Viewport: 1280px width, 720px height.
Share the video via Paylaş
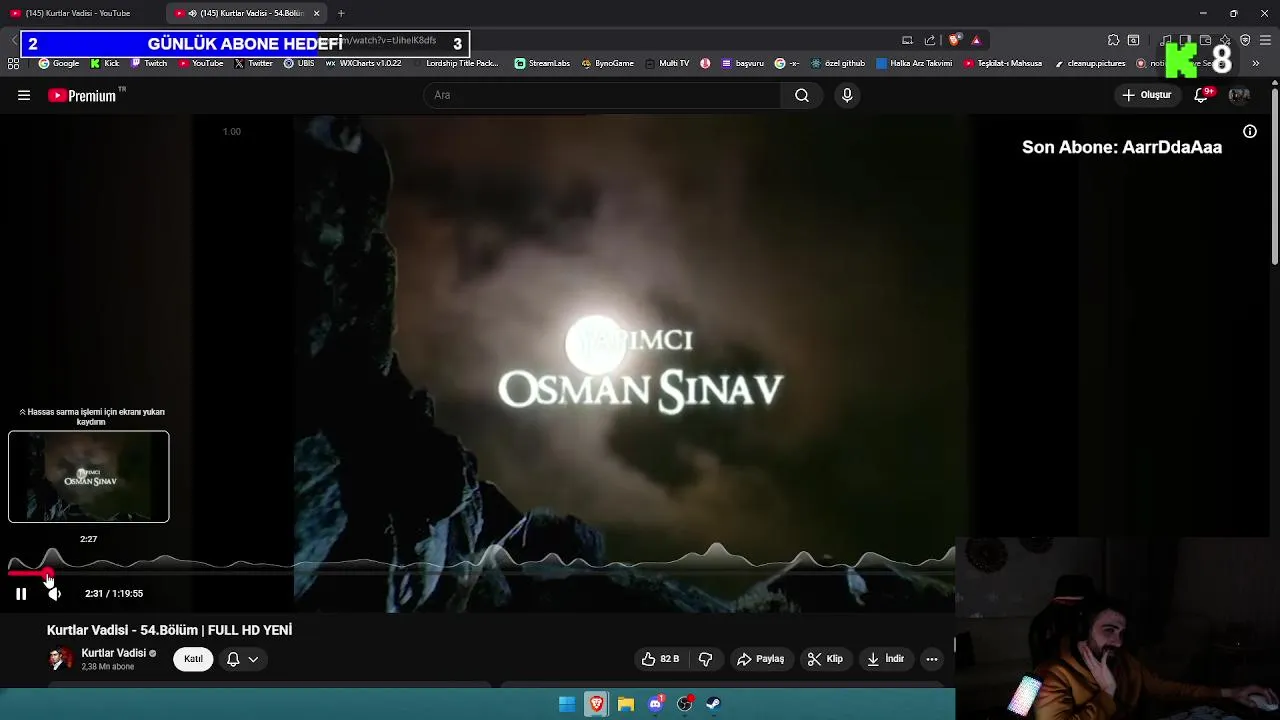pos(760,659)
